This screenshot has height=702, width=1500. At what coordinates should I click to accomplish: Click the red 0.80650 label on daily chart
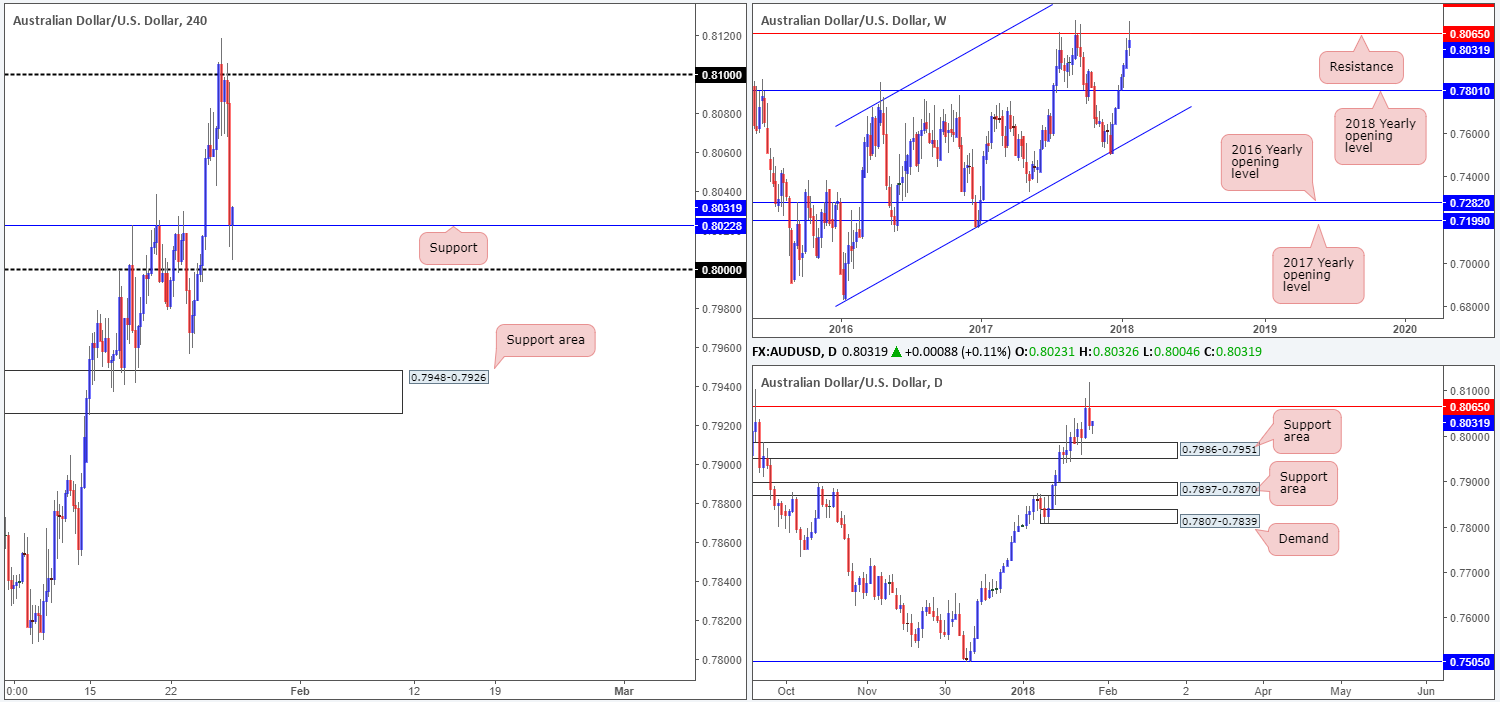1470,407
